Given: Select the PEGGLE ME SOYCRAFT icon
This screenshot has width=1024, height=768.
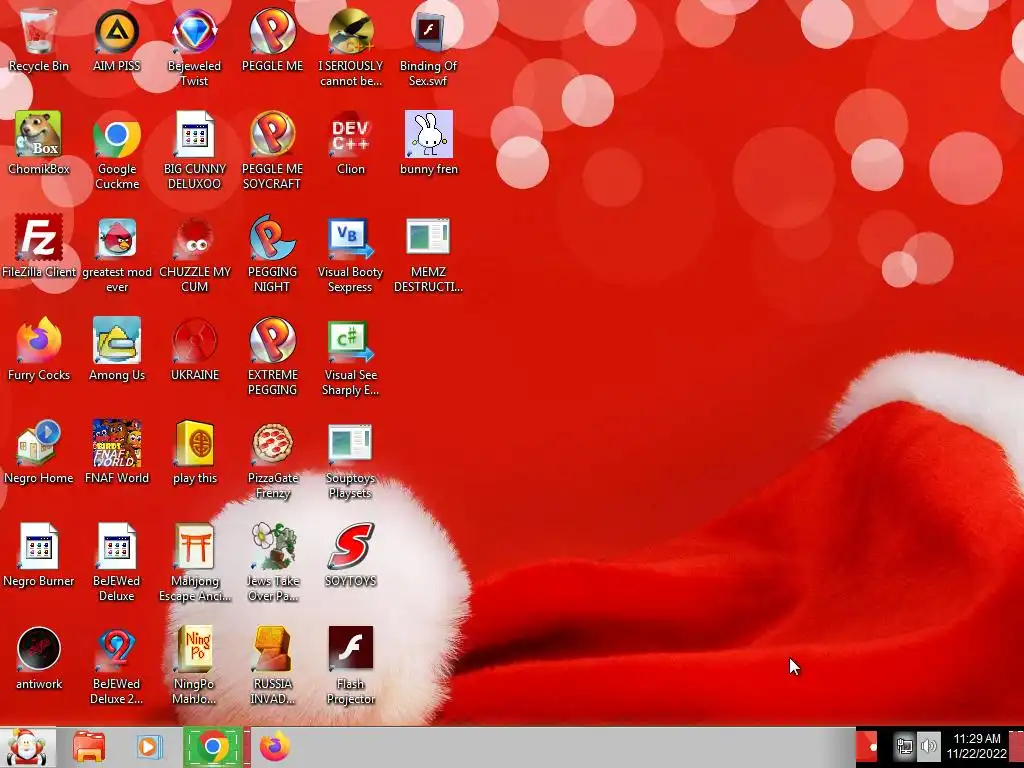Looking at the screenshot, I should [x=272, y=152].
